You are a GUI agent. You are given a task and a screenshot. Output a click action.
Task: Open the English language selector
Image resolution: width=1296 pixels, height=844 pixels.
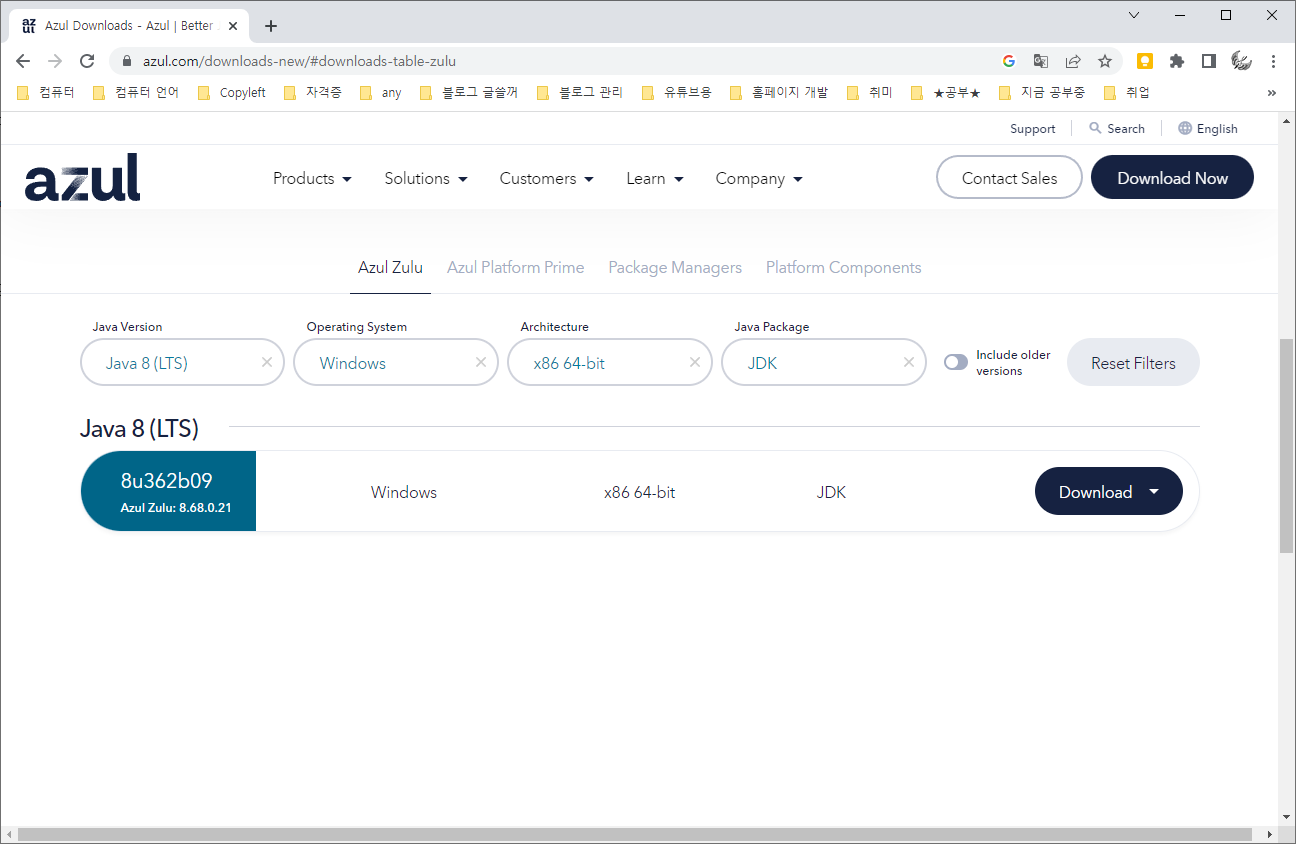(1208, 129)
